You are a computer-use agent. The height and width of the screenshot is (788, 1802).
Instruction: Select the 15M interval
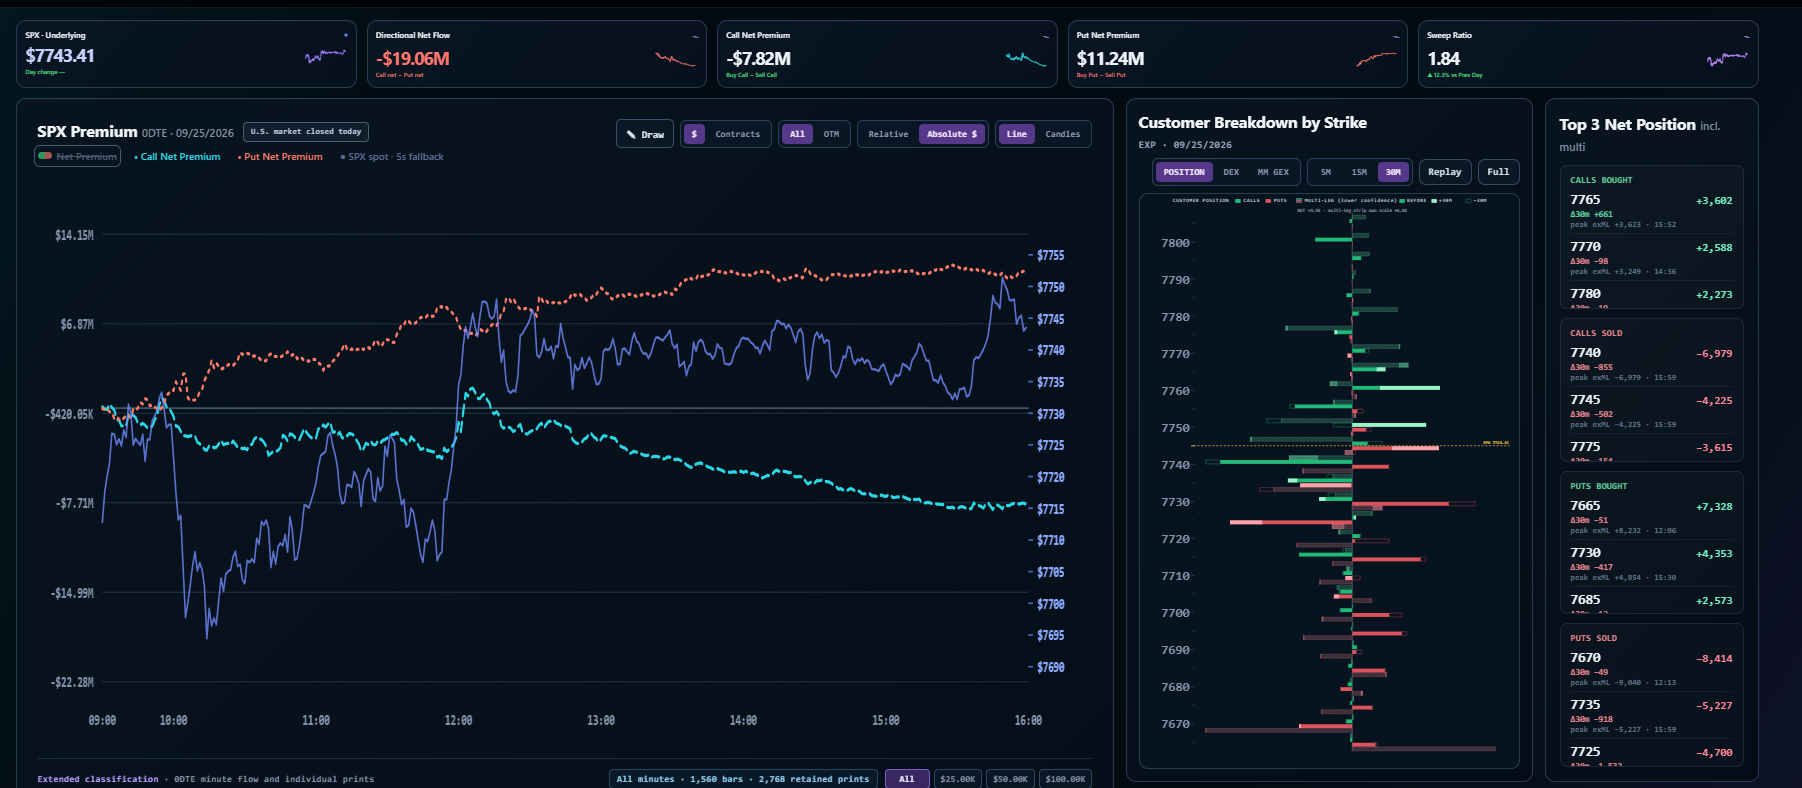[x=1359, y=172]
